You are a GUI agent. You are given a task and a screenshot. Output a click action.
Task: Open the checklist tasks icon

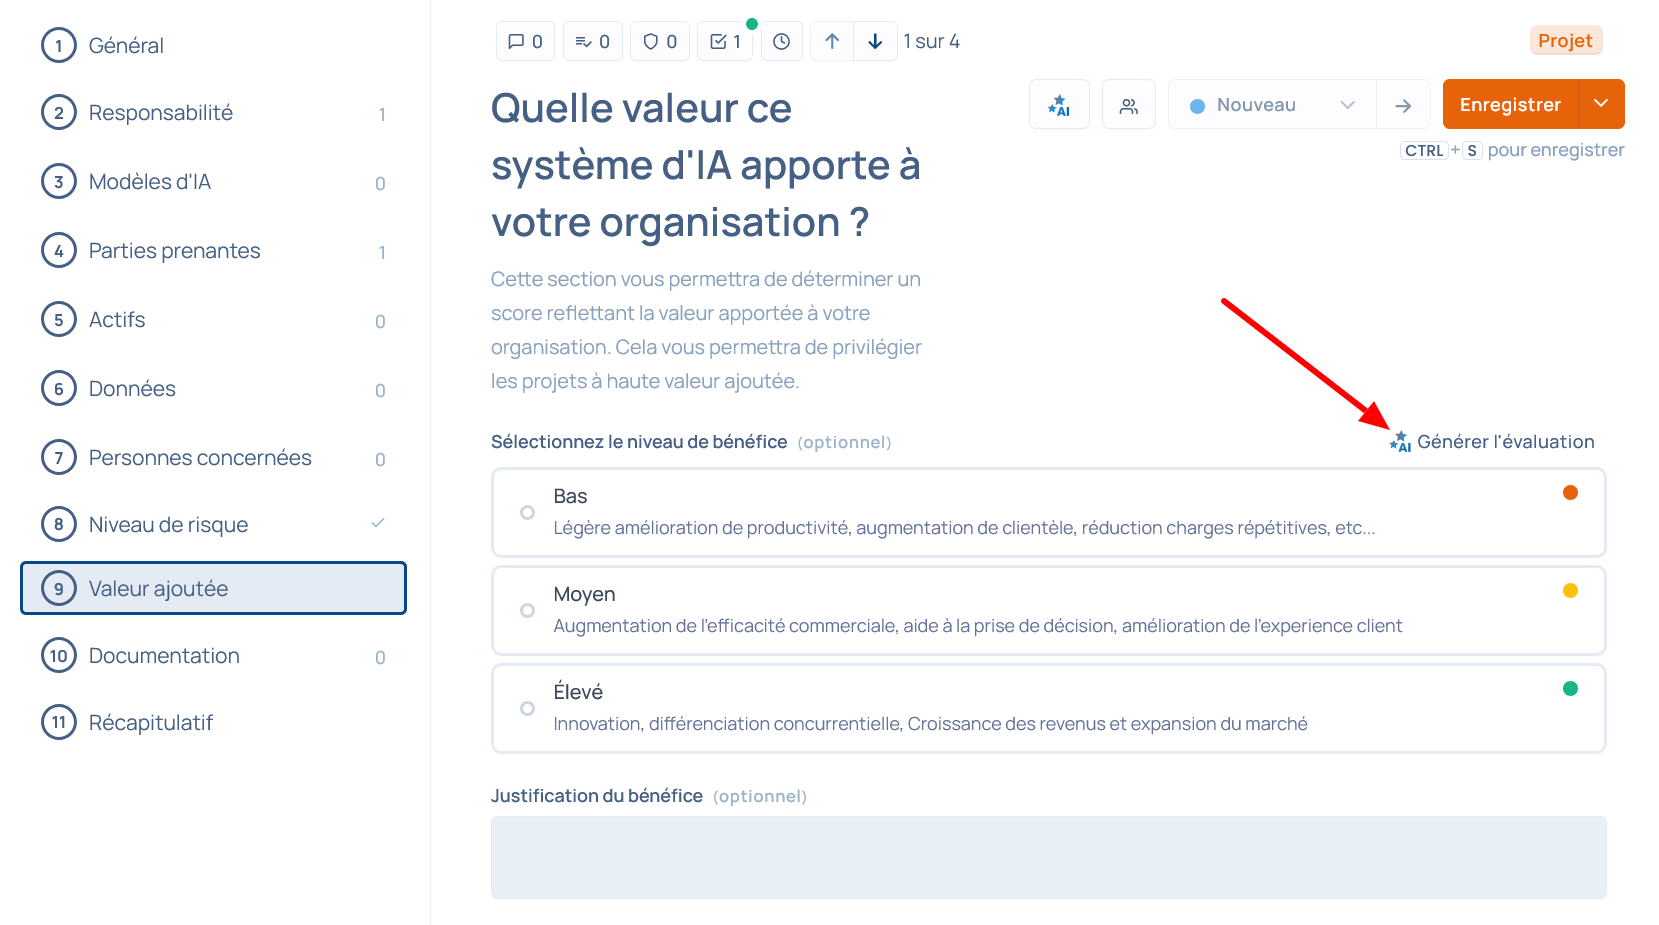tap(725, 42)
